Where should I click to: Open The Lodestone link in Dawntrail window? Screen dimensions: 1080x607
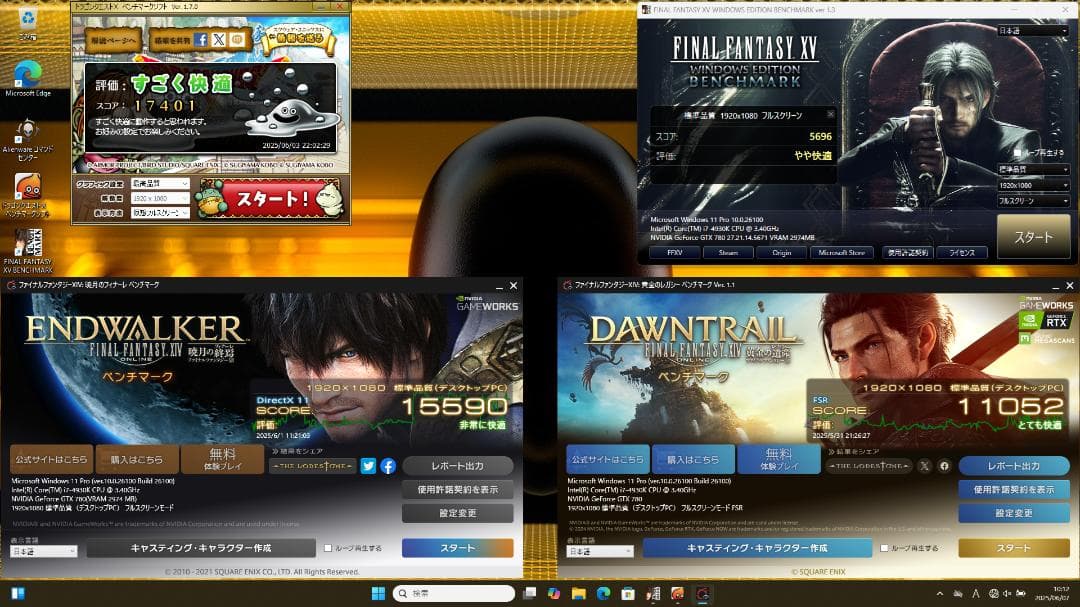pyautogui.click(x=869, y=466)
